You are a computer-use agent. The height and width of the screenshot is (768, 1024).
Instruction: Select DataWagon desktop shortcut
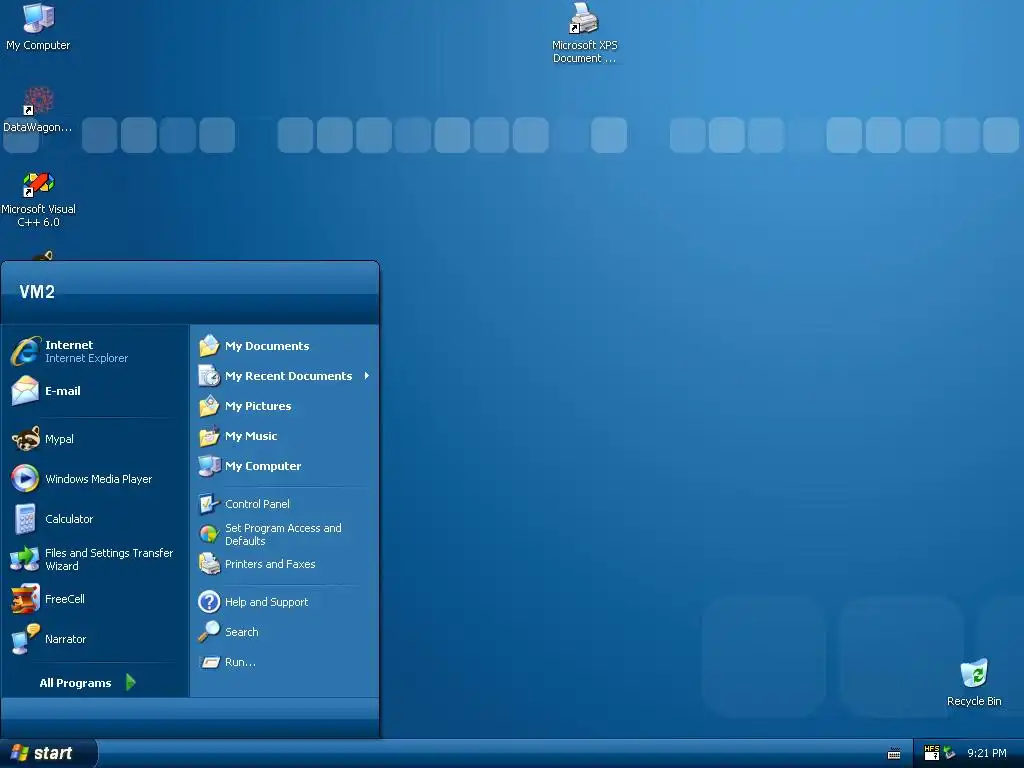pyautogui.click(x=38, y=110)
